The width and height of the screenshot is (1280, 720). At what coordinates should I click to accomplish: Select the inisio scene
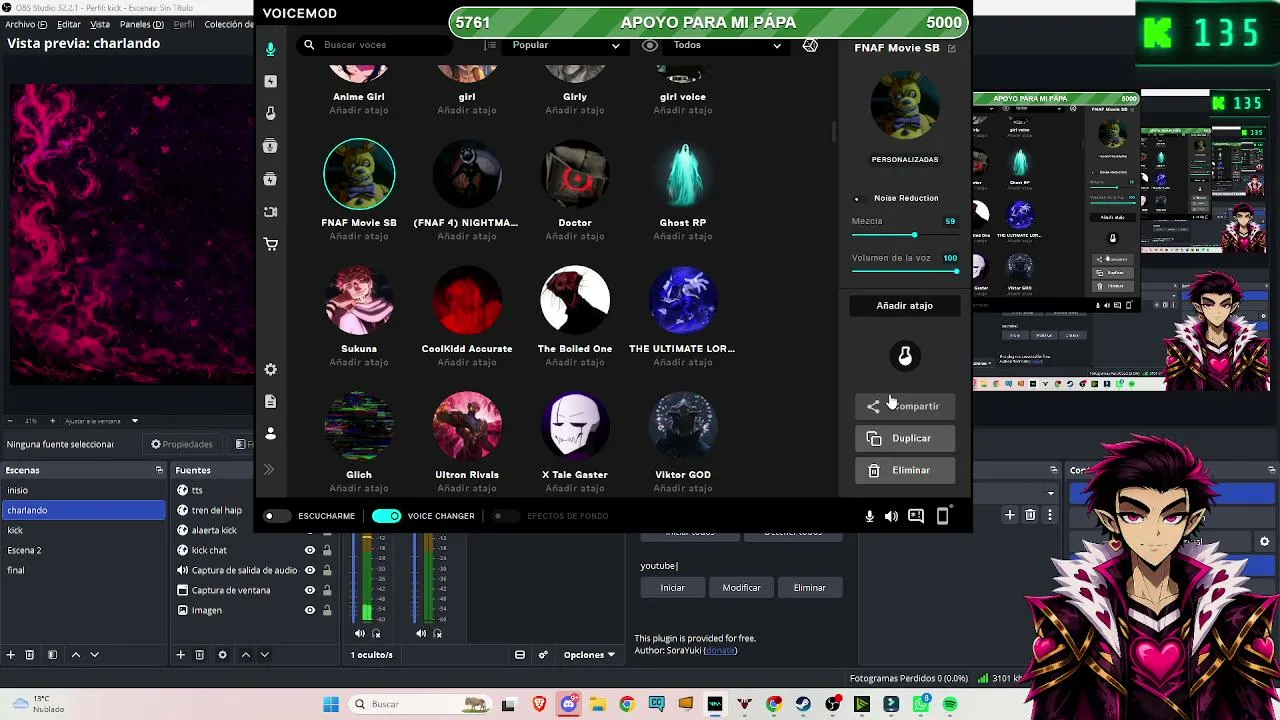pos(84,490)
